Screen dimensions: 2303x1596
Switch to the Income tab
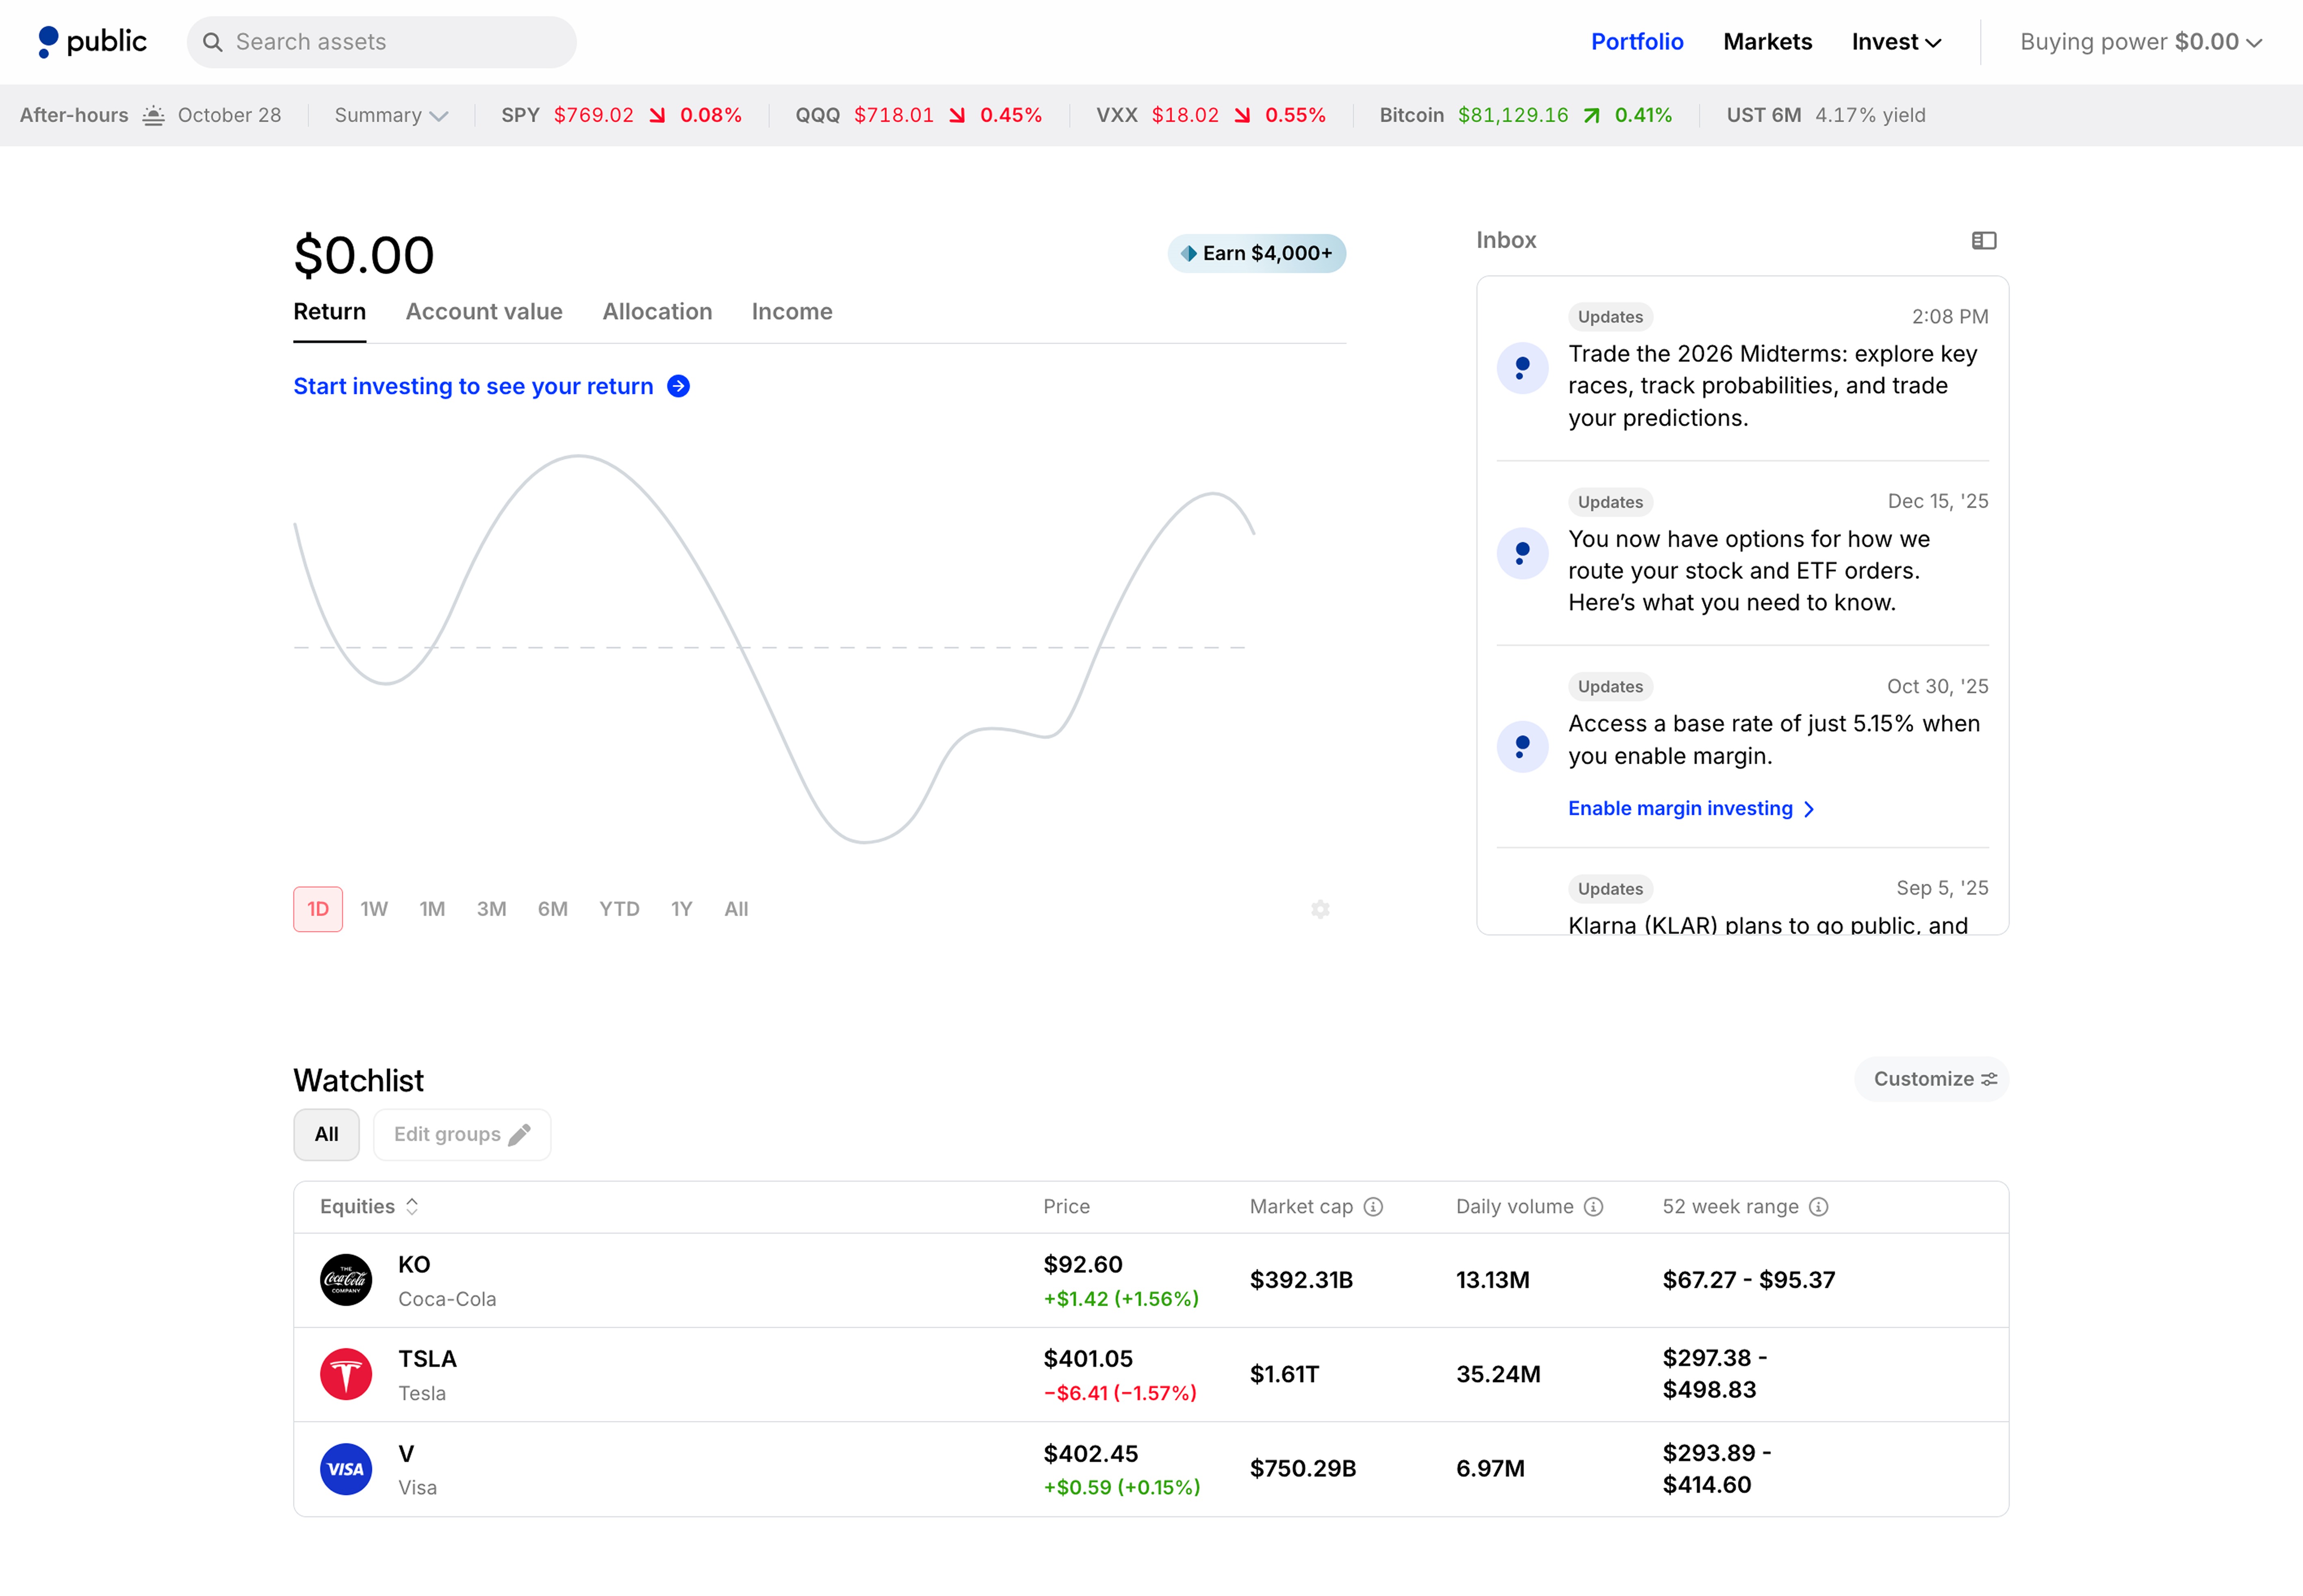tap(792, 312)
